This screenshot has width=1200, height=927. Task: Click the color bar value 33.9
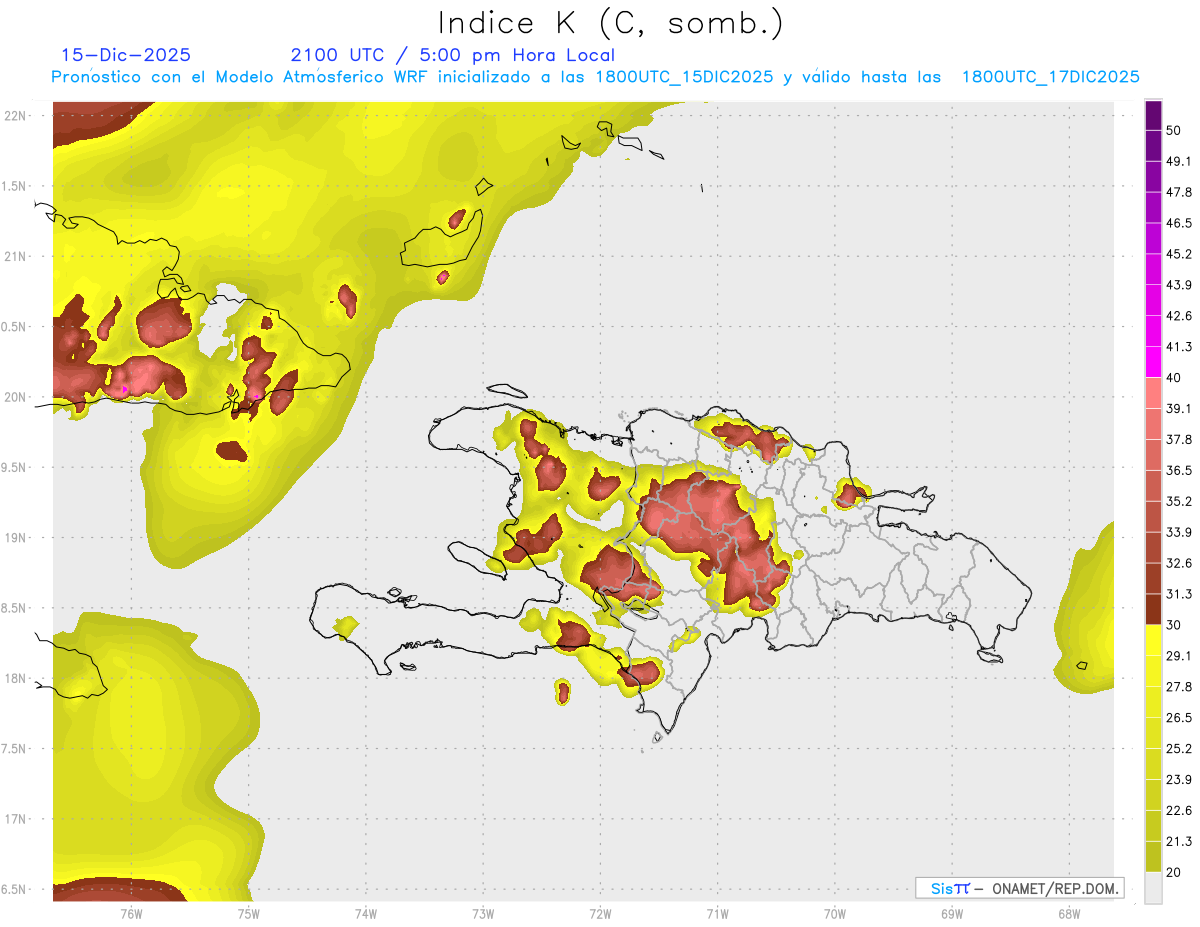point(1179,532)
